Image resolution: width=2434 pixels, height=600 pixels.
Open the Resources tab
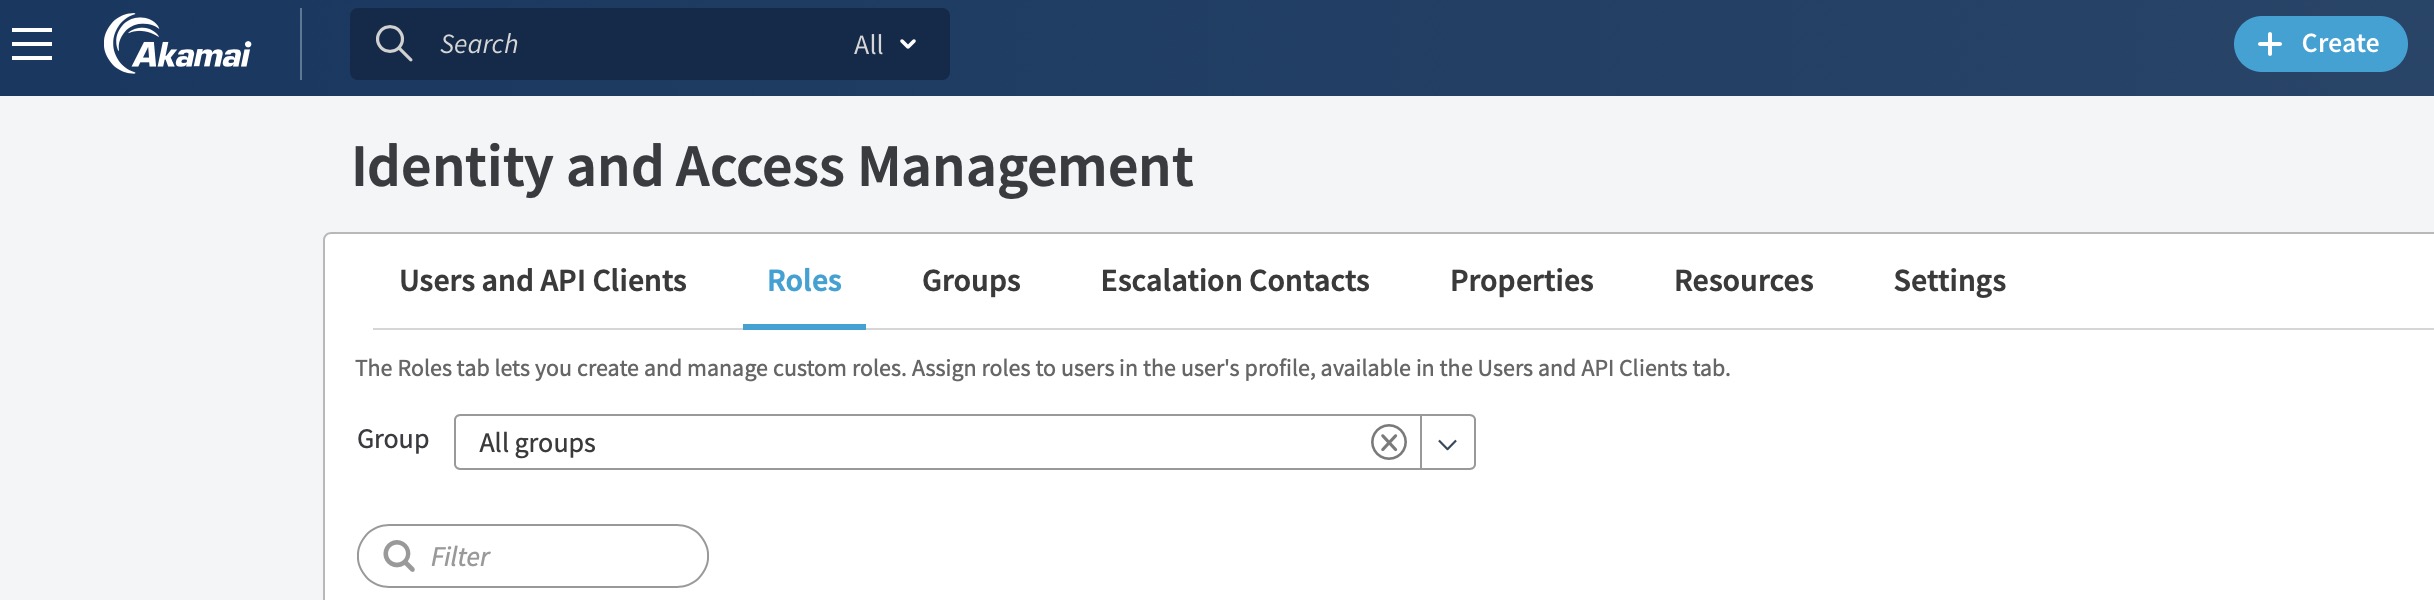(x=1743, y=281)
